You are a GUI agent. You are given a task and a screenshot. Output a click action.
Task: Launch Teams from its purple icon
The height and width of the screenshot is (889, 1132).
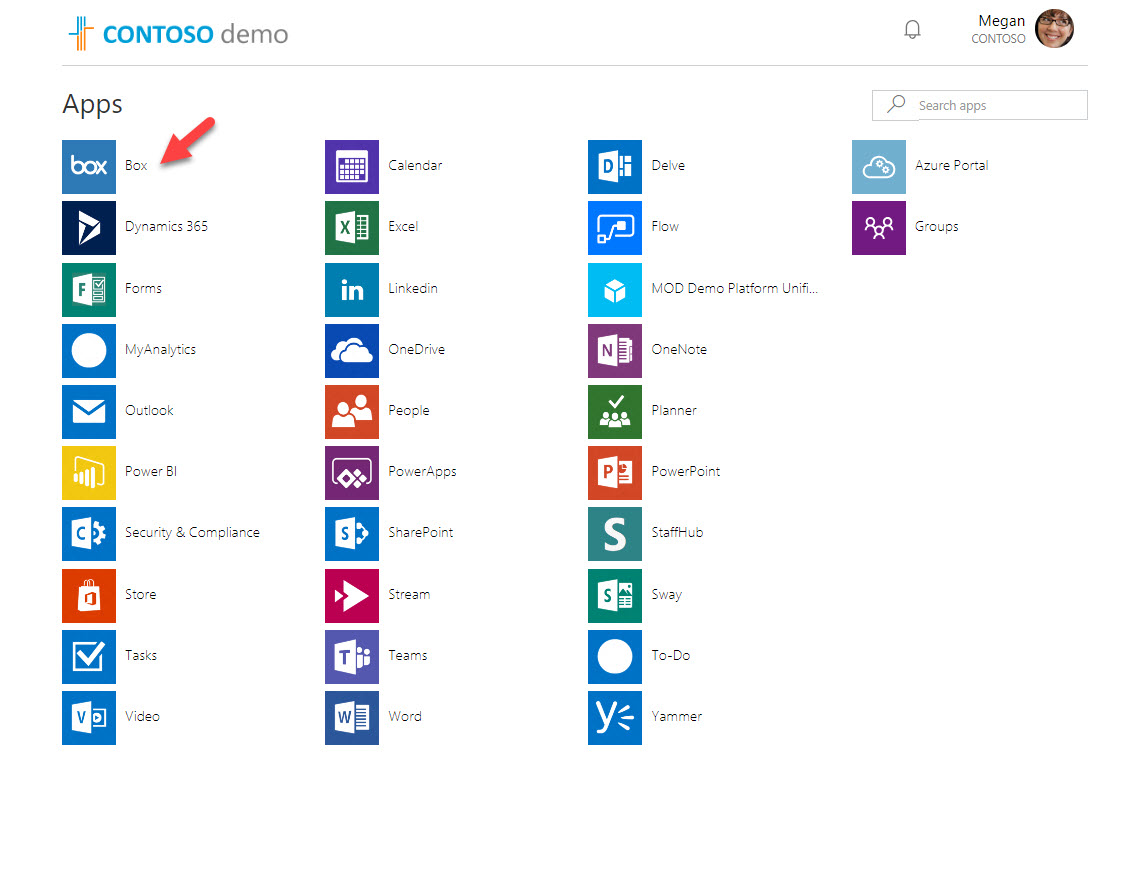pyautogui.click(x=352, y=656)
